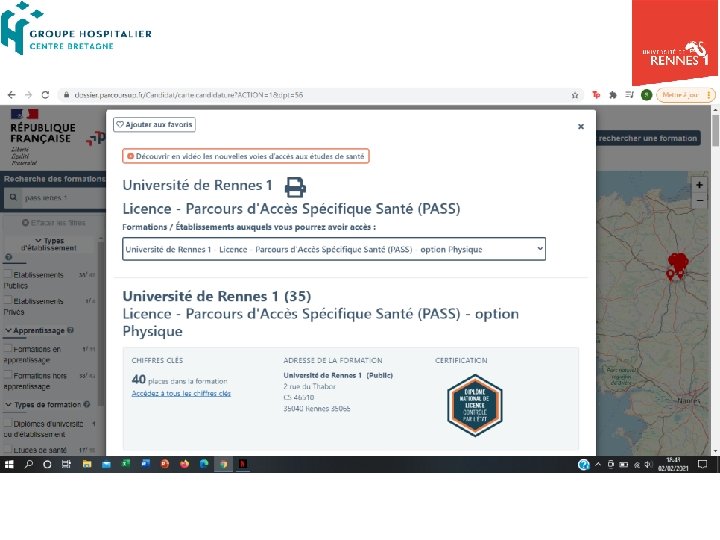Open help beside Types de formation

[87, 404]
